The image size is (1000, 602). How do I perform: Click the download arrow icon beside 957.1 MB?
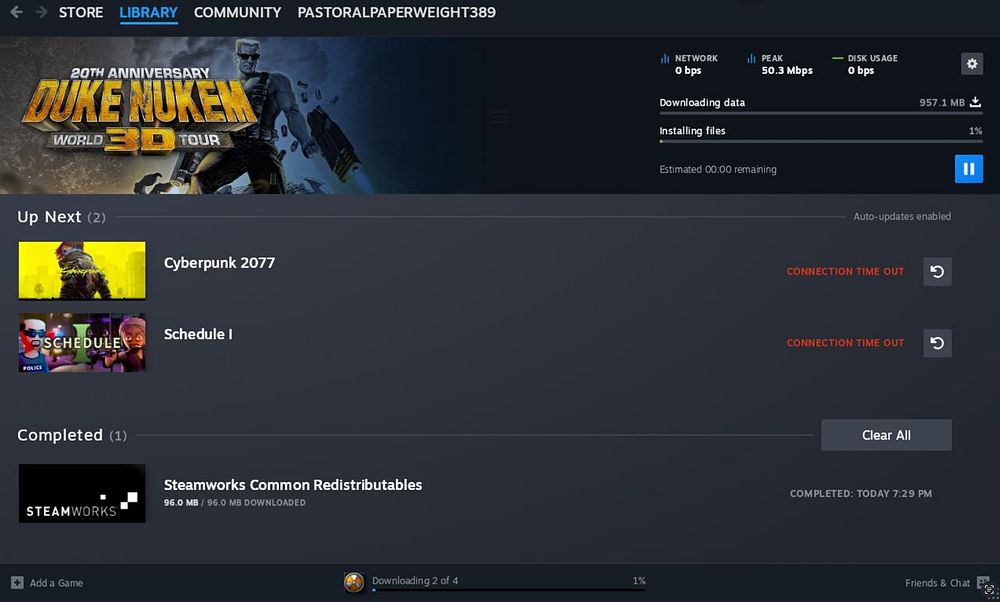[975, 102]
